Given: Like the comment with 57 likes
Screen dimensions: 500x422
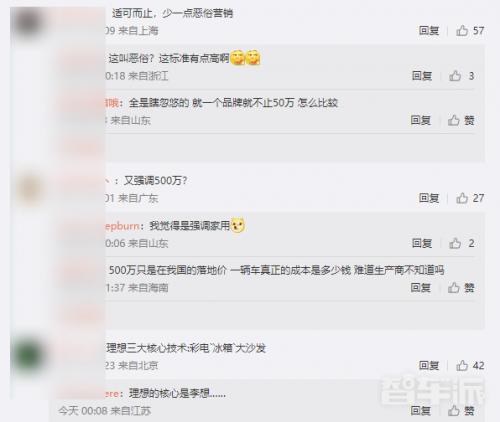Looking at the screenshot, I should point(470,31).
